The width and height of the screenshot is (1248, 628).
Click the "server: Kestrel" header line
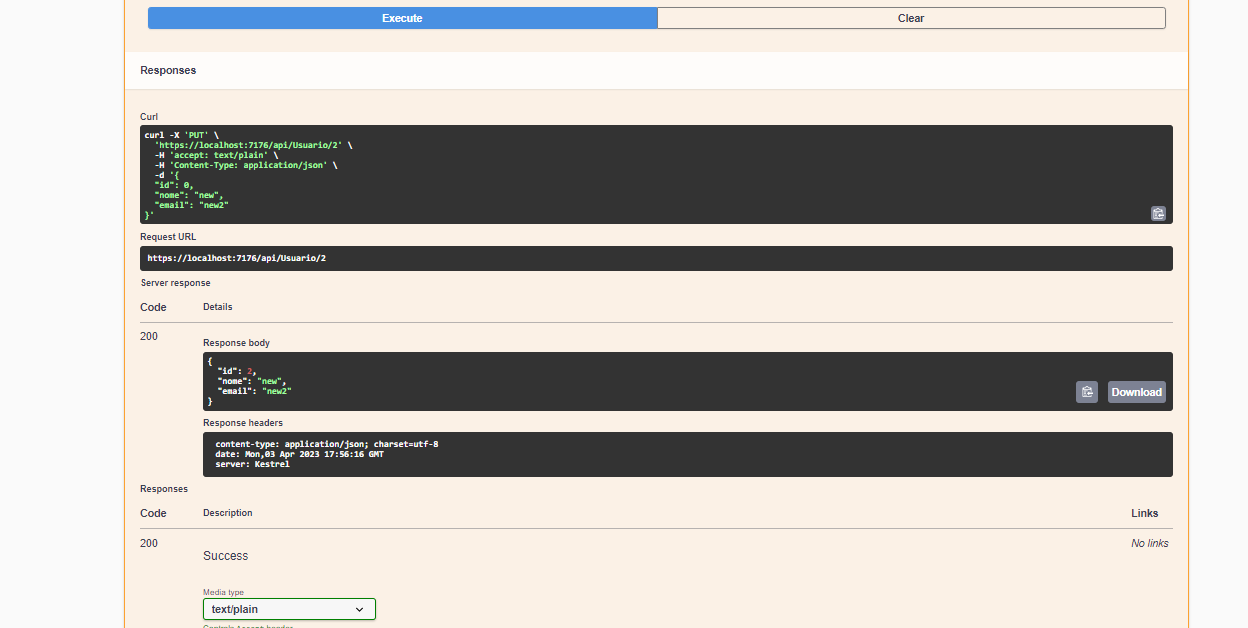[x=252, y=464]
